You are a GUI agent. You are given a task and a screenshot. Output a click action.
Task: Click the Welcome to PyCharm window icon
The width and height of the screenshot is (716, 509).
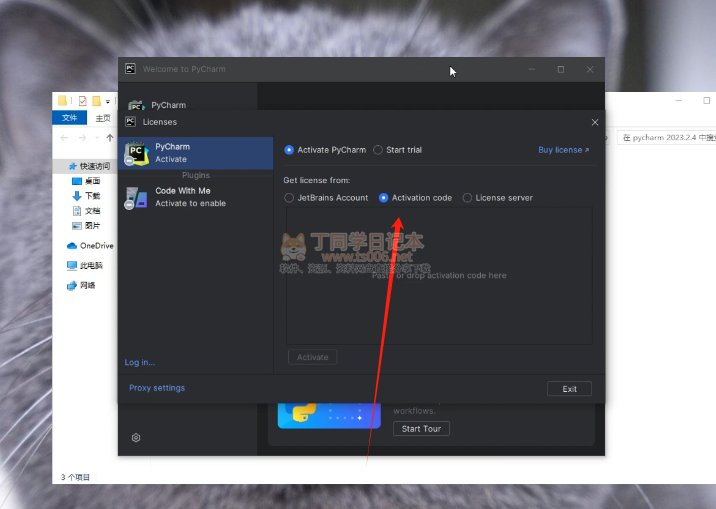[130, 69]
